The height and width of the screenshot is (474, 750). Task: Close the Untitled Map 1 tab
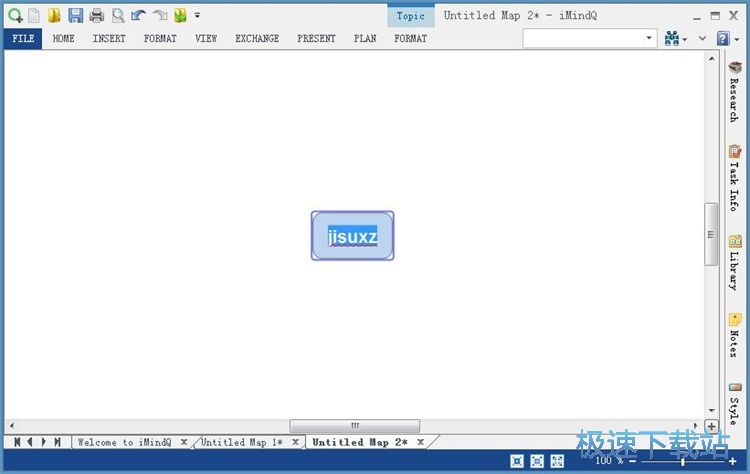point(296,442)
